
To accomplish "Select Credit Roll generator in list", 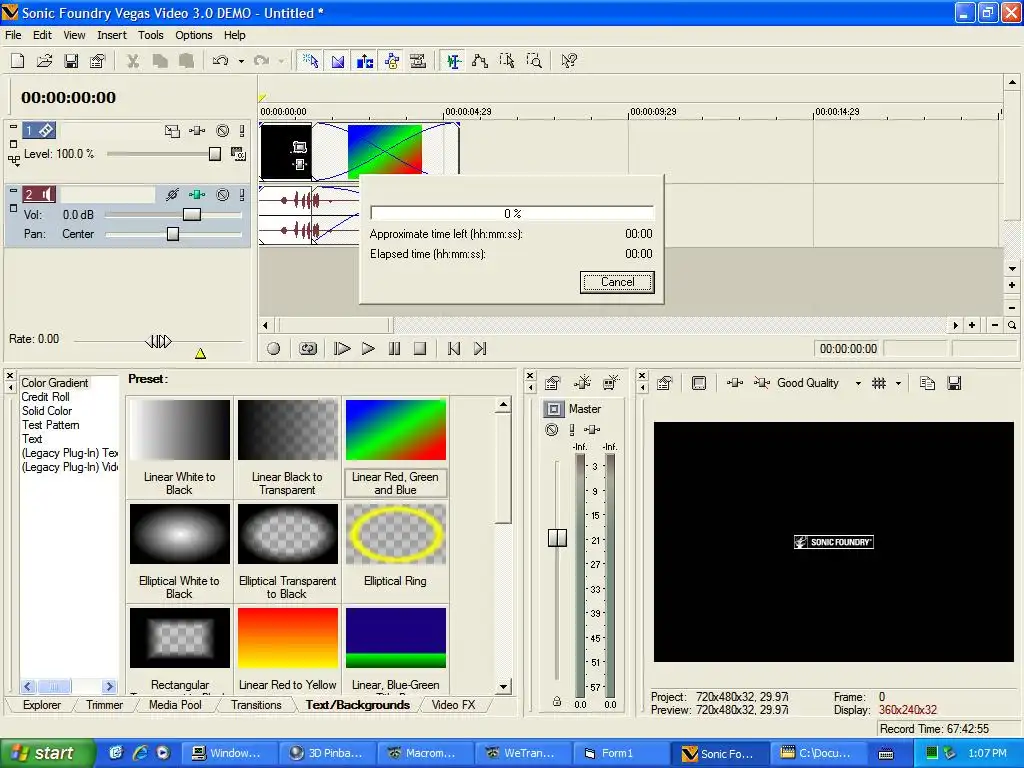I will pyautogui.click(x=45, y=397).
